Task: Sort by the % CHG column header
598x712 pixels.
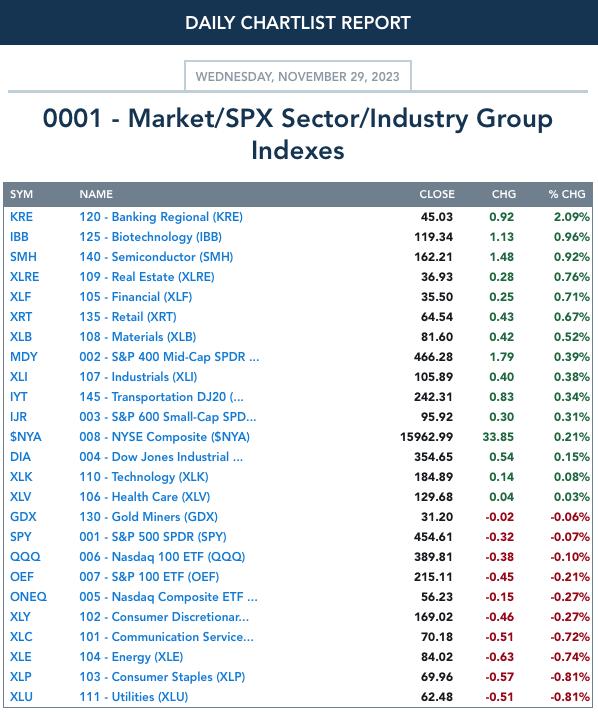Action: point(567,194)
